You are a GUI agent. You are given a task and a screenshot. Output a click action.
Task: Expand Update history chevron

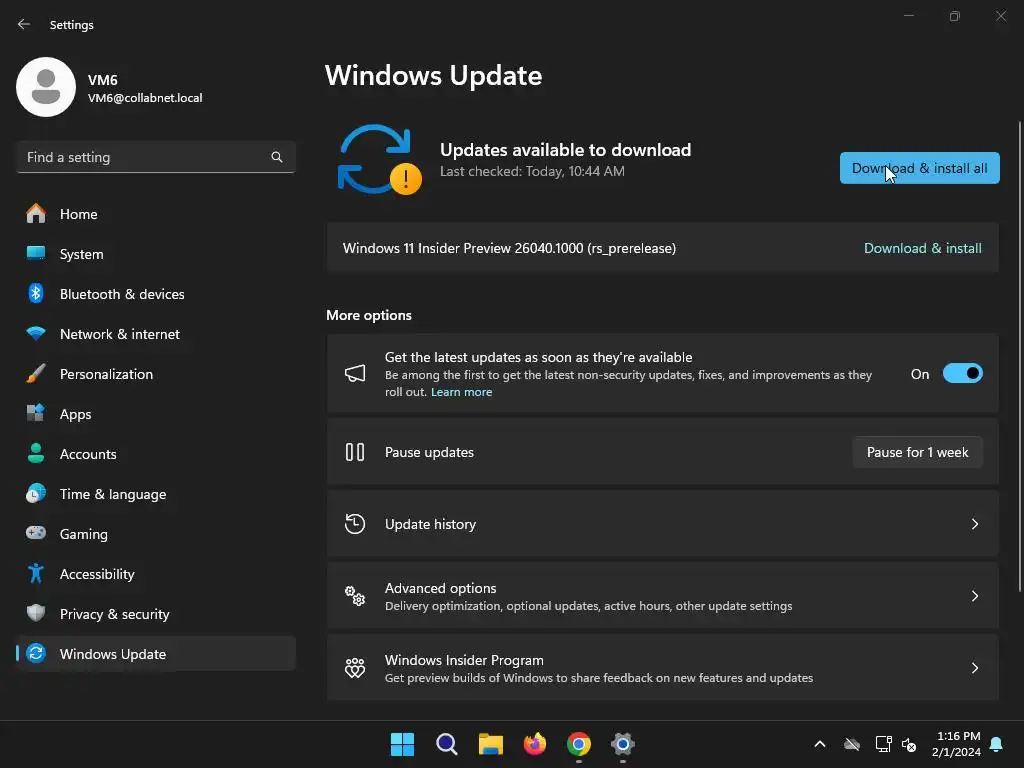click(x=974, y=524)
